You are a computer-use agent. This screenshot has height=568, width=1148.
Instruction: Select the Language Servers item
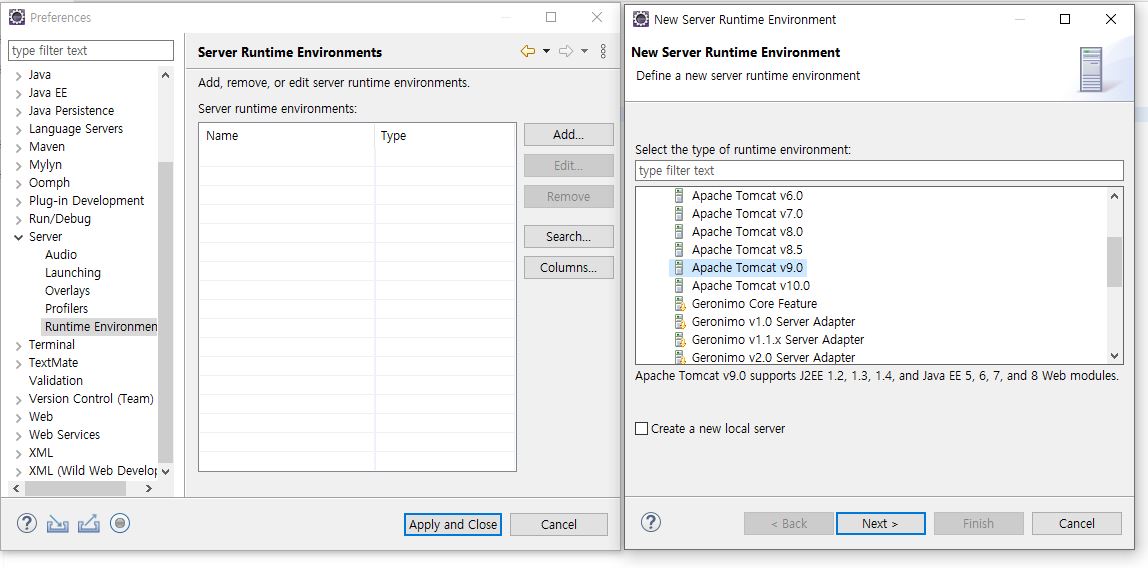coord(75,129)
